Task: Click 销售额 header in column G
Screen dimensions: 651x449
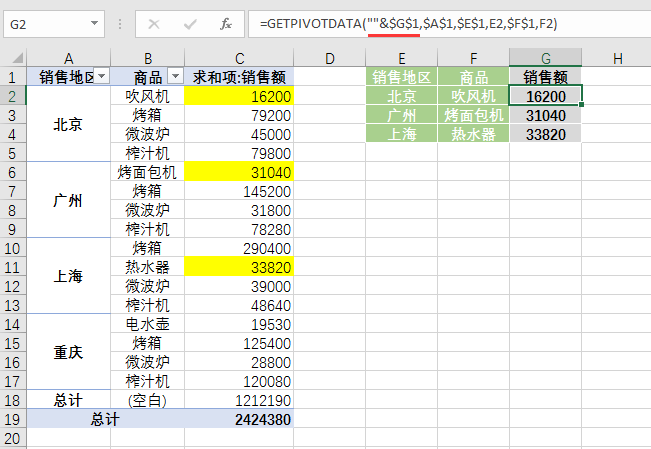Action: tap(546, 77)
